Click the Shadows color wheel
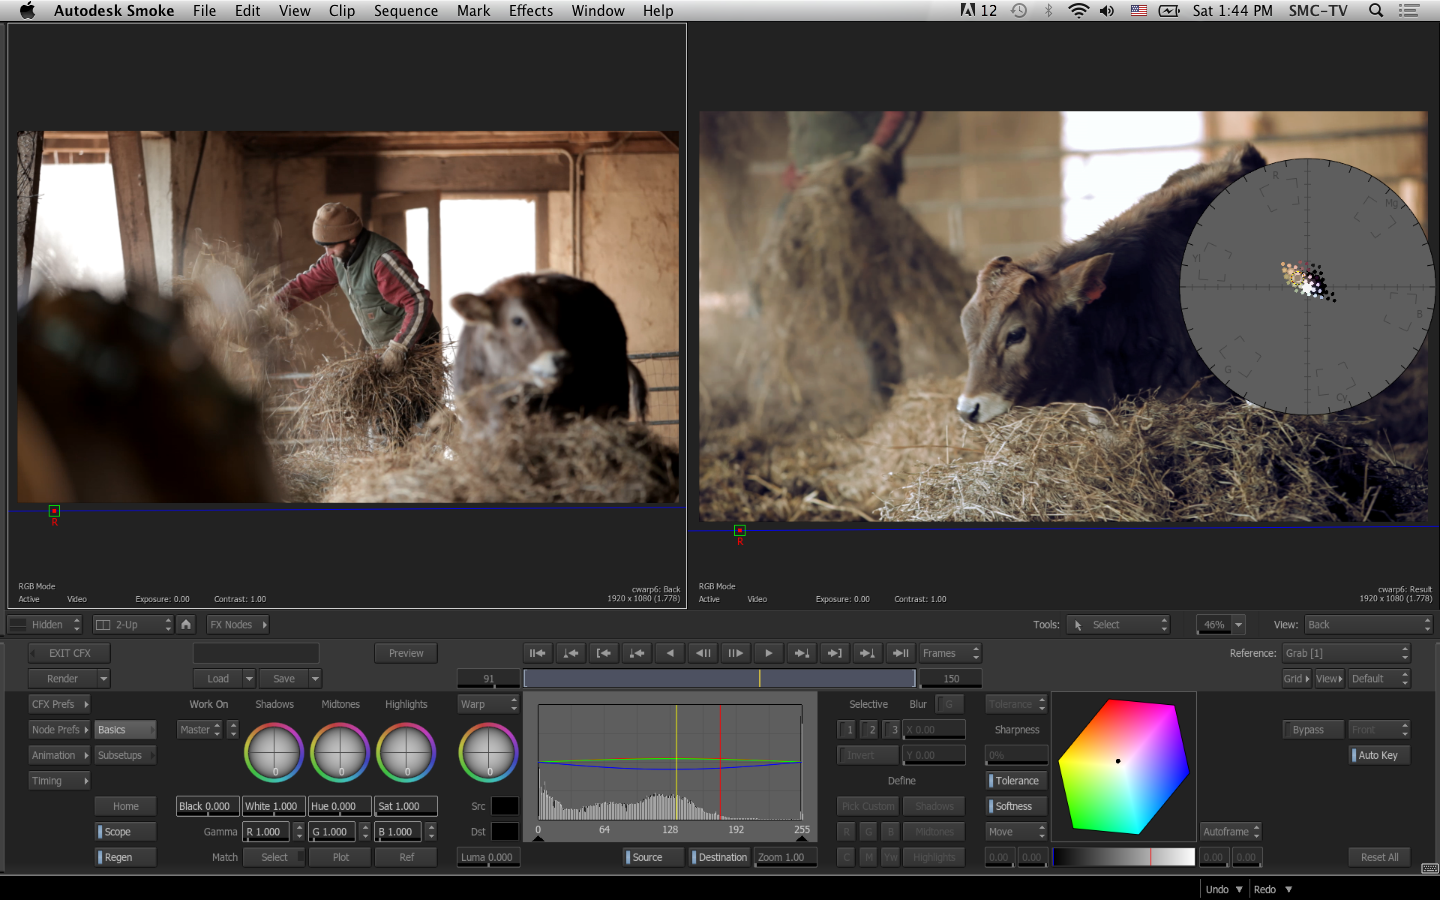 point(274,752)
